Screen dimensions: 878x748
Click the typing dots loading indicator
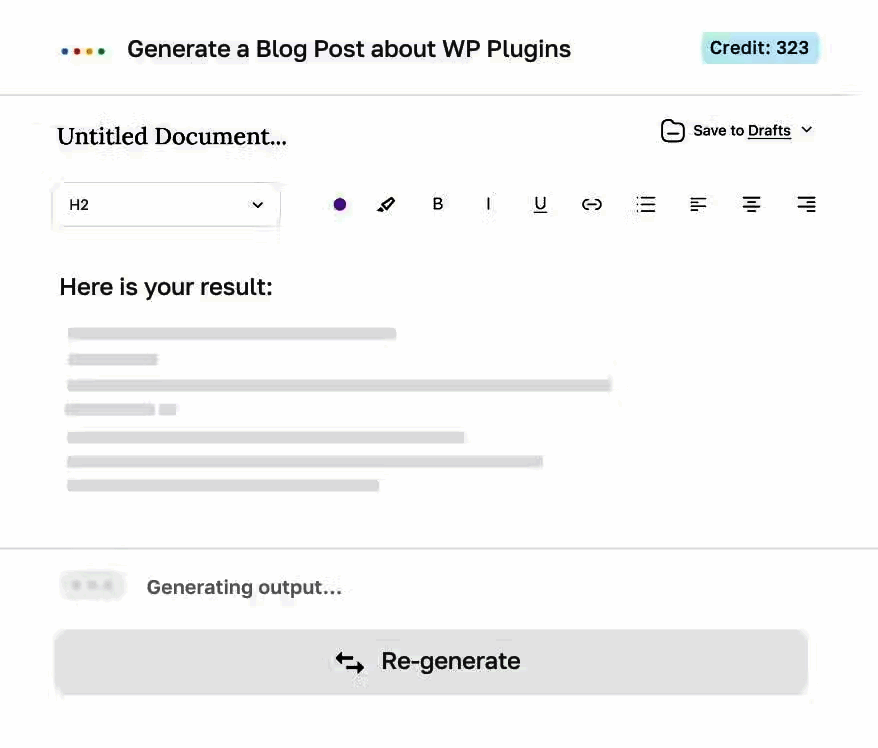click(x=93, y=586)
